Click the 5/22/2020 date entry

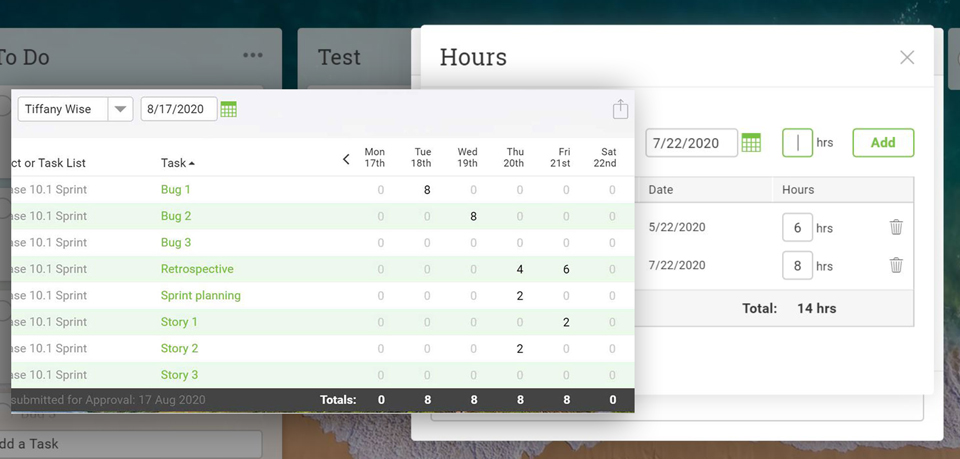click(x=677, y=227)
